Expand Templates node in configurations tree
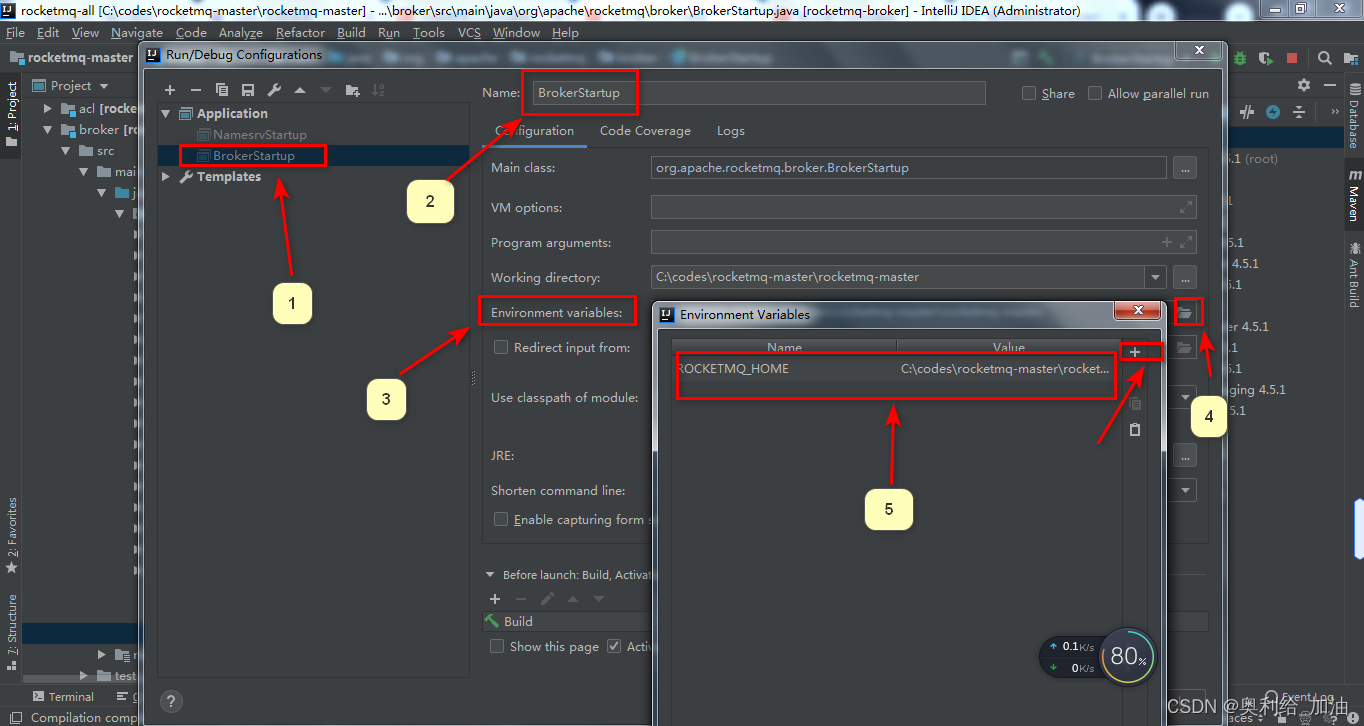The width and height of the screenshot is (1364, 726). [x=166, y=177]
